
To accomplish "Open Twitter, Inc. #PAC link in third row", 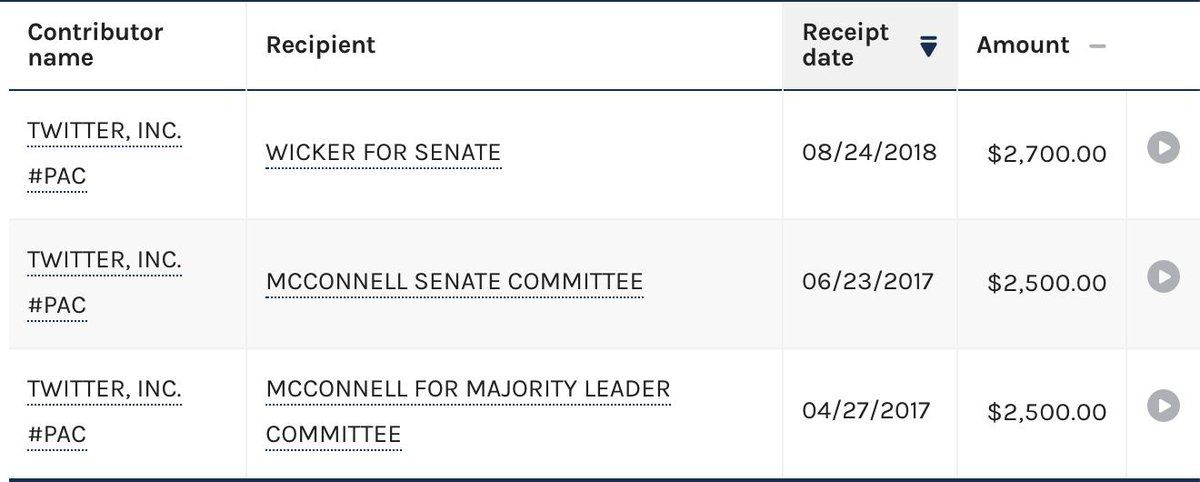I will click(x=104, y=411).
